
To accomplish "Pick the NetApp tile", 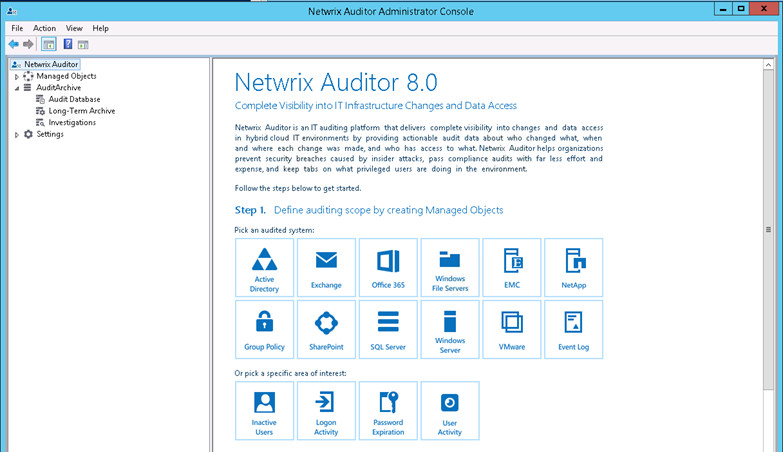I will point(574,268).
